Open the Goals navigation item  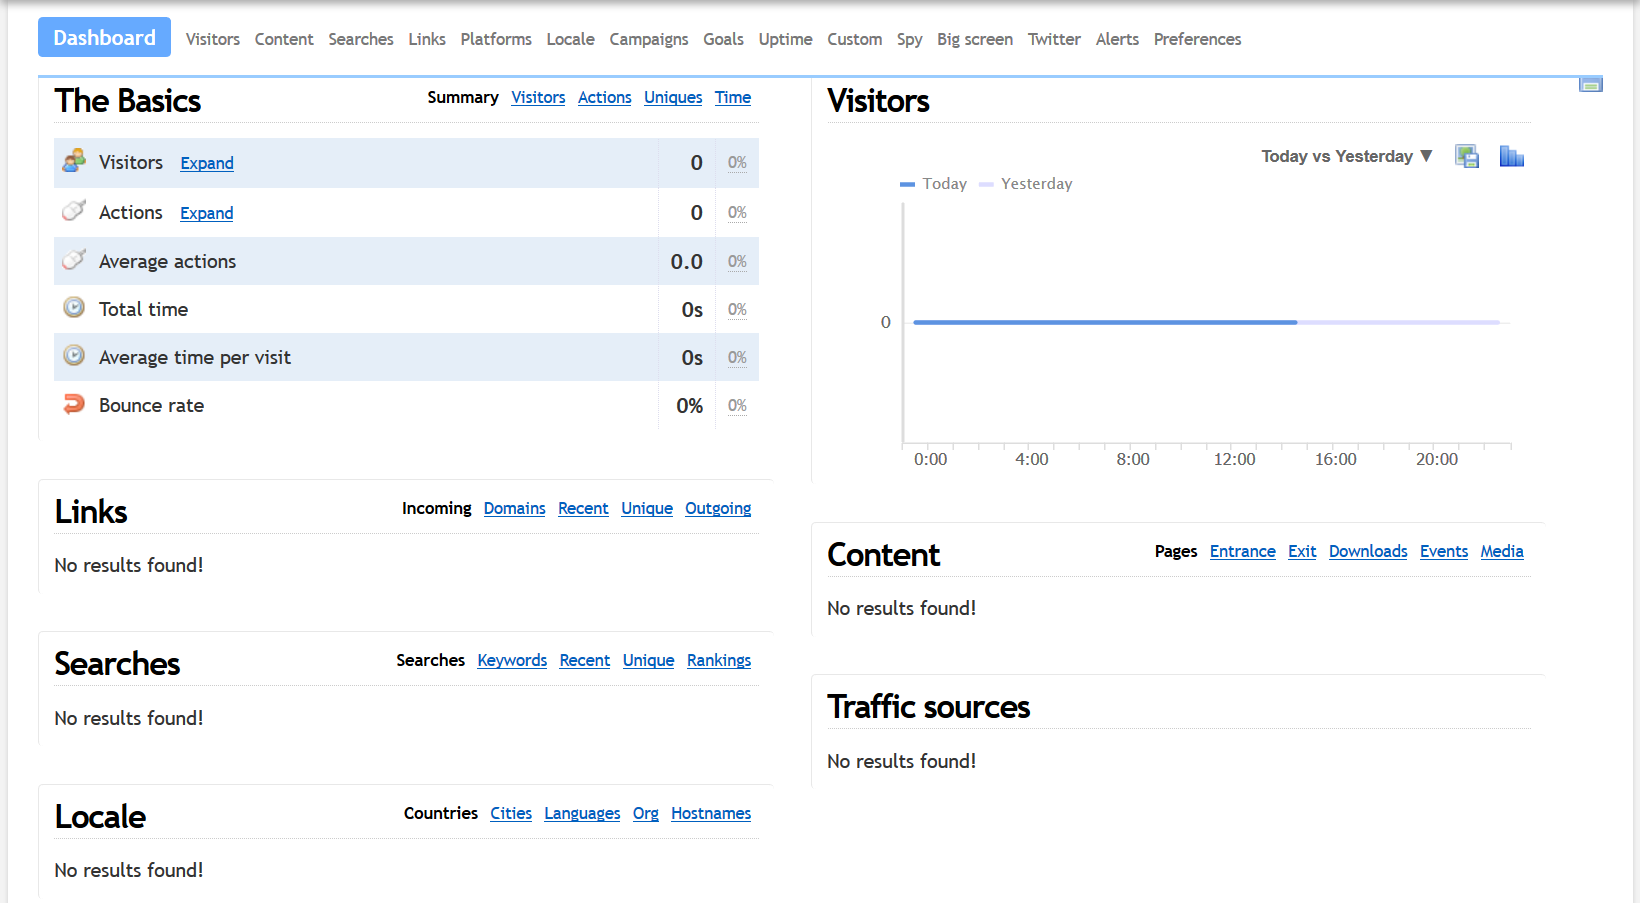coord(723,39)
